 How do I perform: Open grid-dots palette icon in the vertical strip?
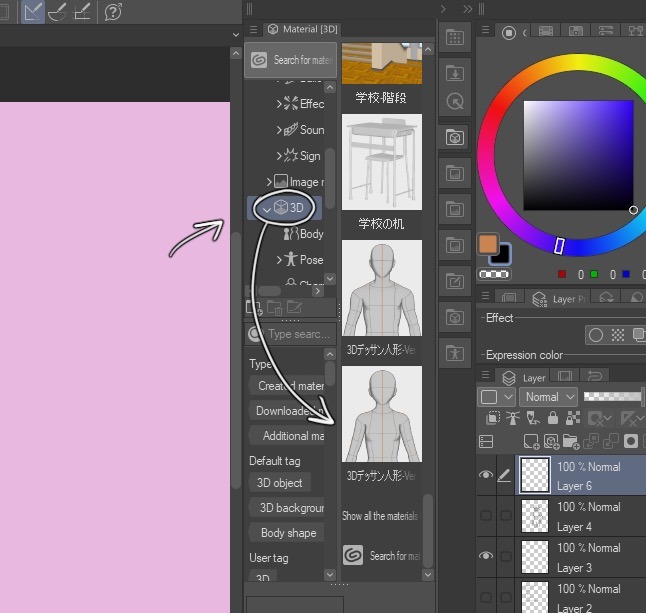455,37
